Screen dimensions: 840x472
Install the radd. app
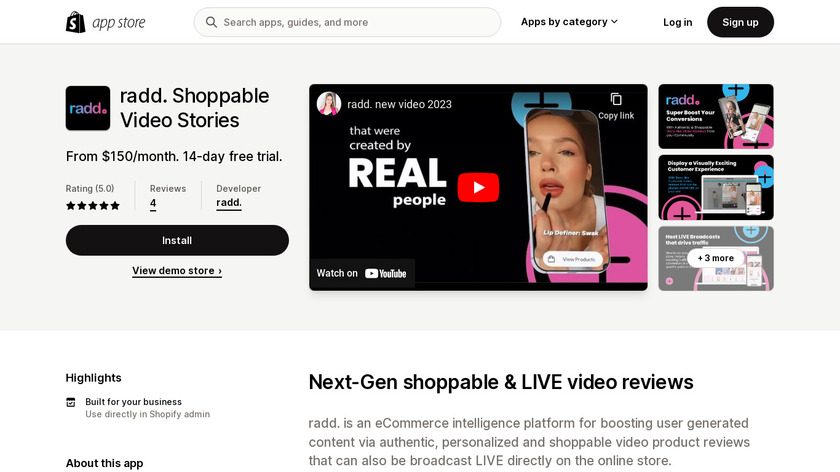coord(177,240)
